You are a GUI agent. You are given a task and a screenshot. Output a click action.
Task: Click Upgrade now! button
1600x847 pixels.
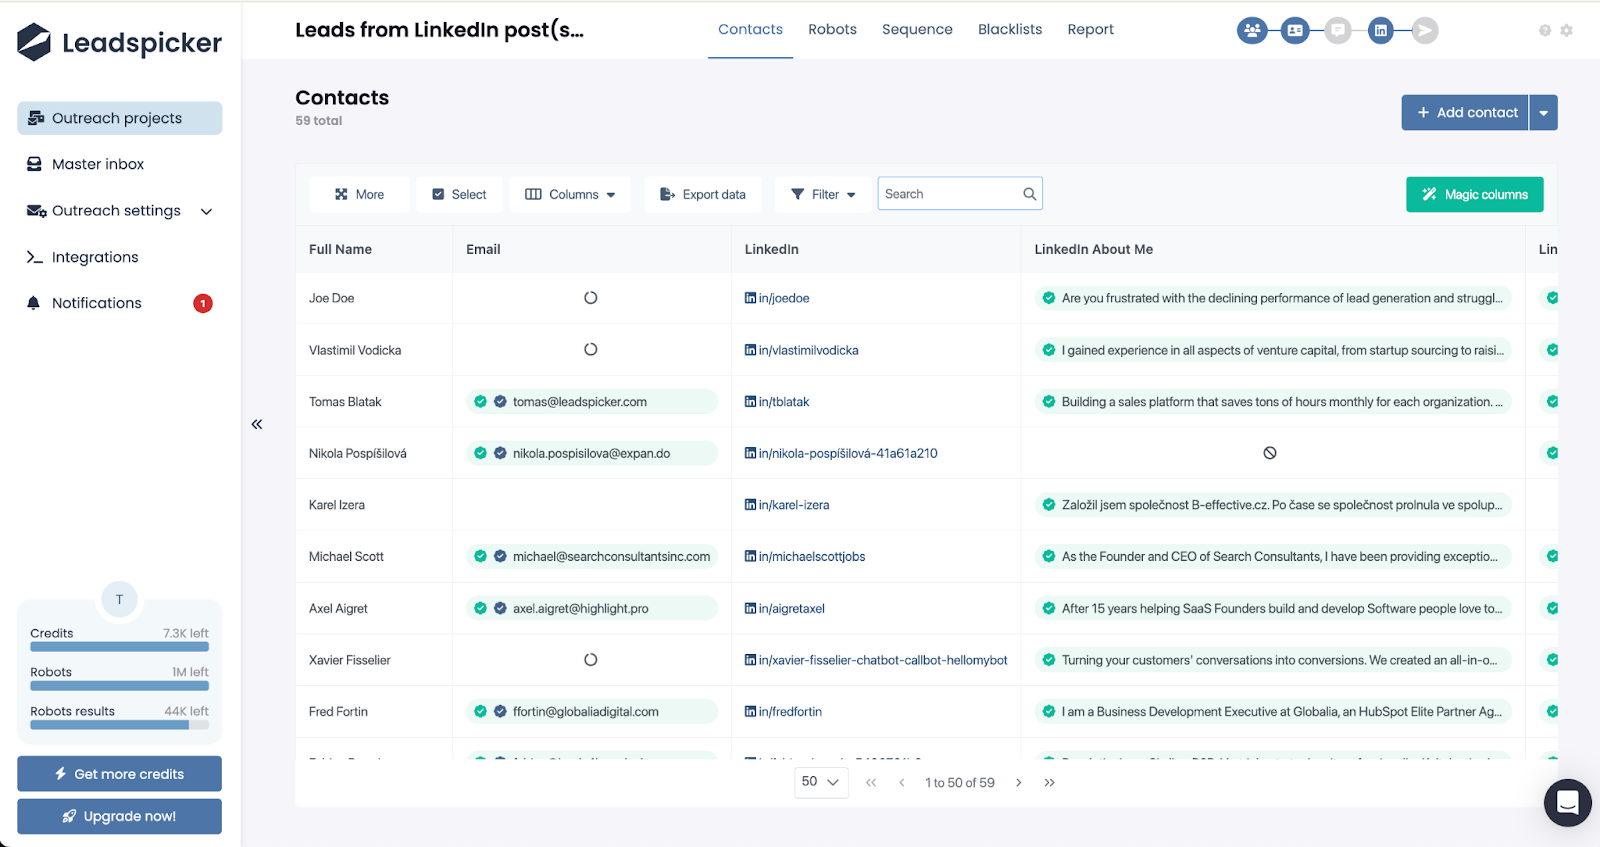coord(119,816)
